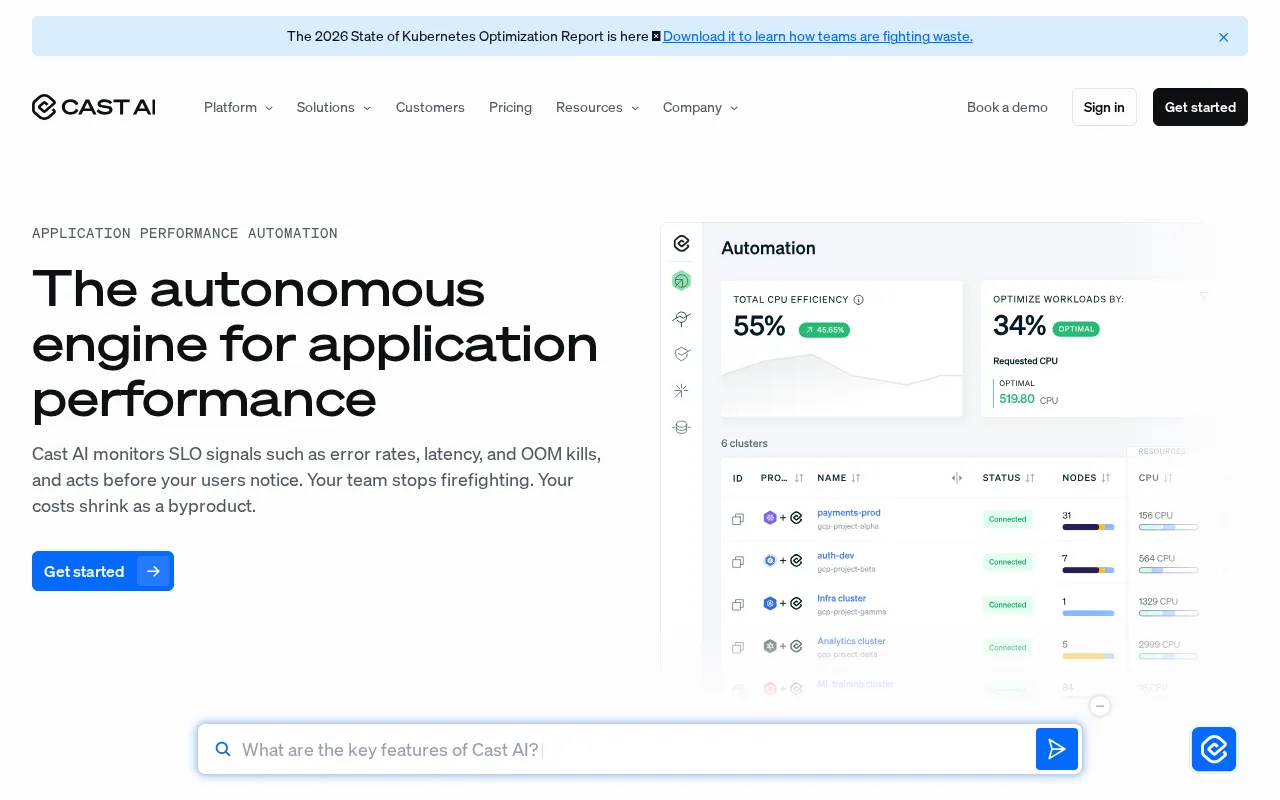
Task: Click the OPTIMAL green badge
Action: 1076,328
